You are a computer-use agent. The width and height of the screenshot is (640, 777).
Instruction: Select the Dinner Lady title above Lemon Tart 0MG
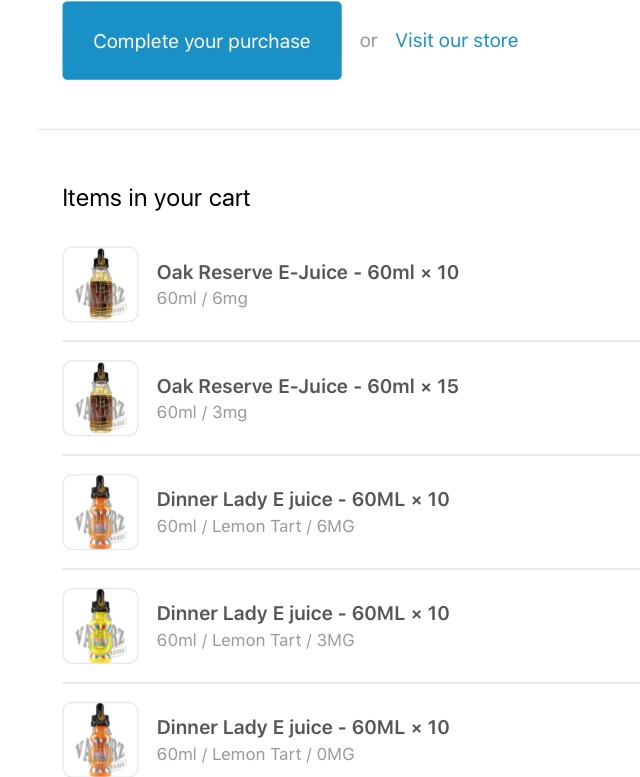tap(303, 727)
